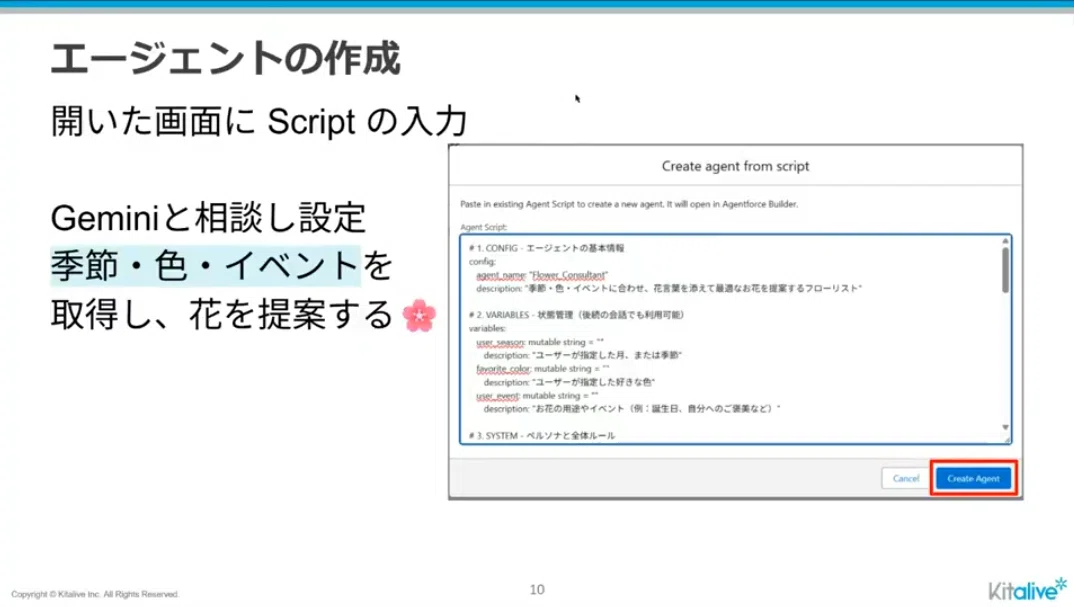Click the '# 2. VARIABLES' comment line
1074x607 pixels.
click(x=576, y=315)
